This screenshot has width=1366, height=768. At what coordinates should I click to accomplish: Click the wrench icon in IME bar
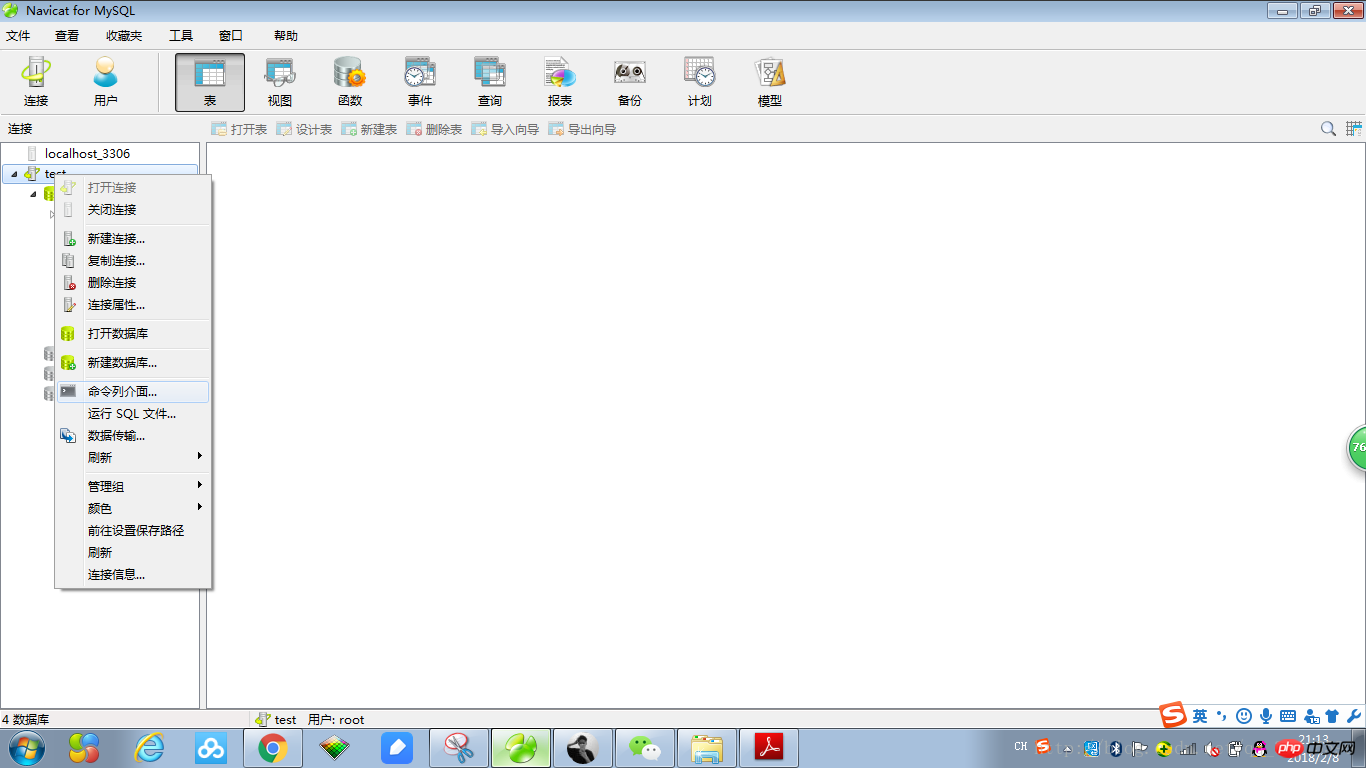[1353, 716]
